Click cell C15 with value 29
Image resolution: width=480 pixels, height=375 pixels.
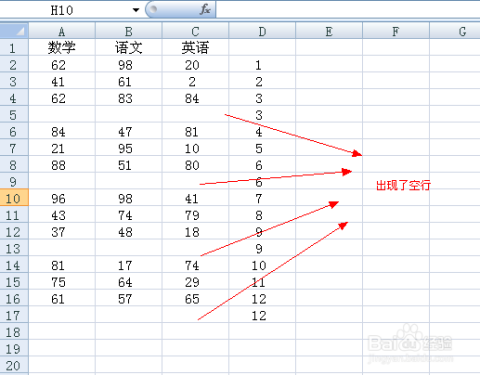point(195,281)
